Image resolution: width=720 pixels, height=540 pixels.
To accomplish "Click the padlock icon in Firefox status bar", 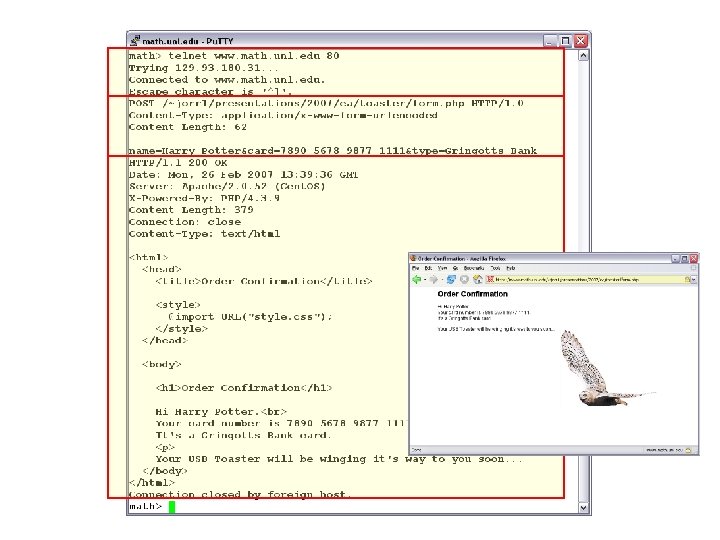I will pos(688,450).
